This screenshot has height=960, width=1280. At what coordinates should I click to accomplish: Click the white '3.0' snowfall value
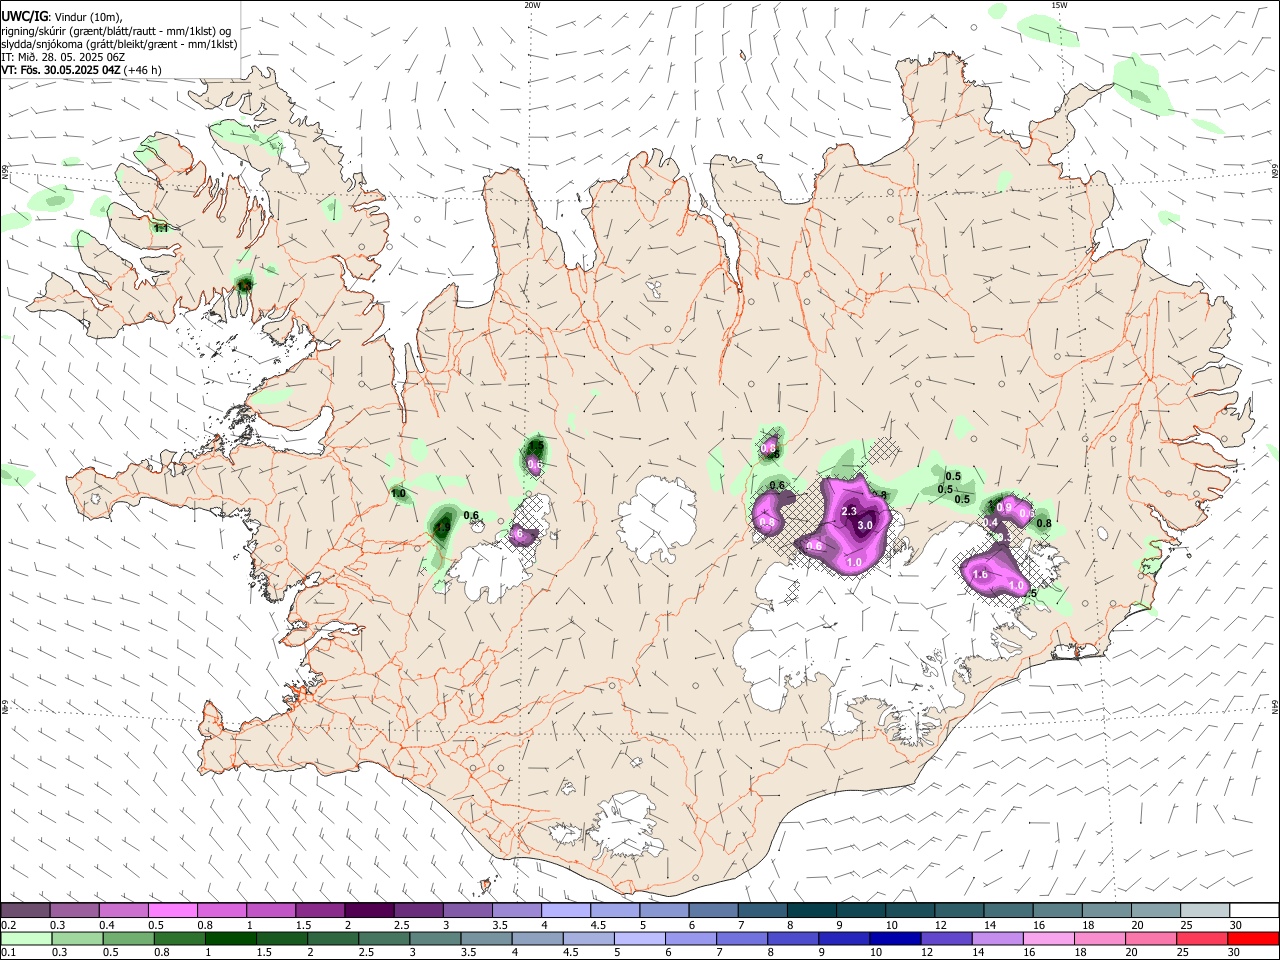tap(866, 525)
